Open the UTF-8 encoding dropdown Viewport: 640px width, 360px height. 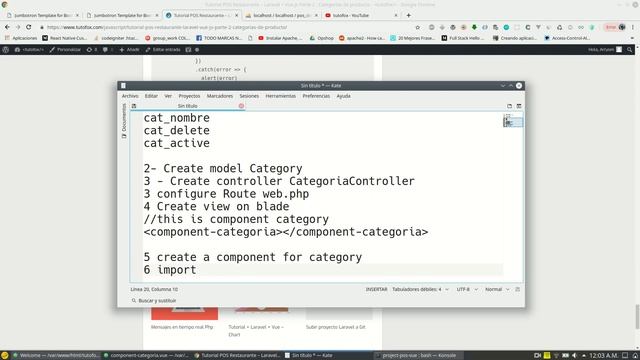[467, 289]
